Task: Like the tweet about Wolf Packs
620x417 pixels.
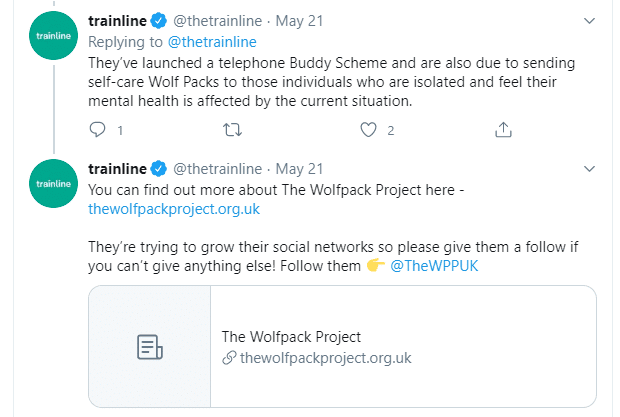Action: tap(368, 130)
